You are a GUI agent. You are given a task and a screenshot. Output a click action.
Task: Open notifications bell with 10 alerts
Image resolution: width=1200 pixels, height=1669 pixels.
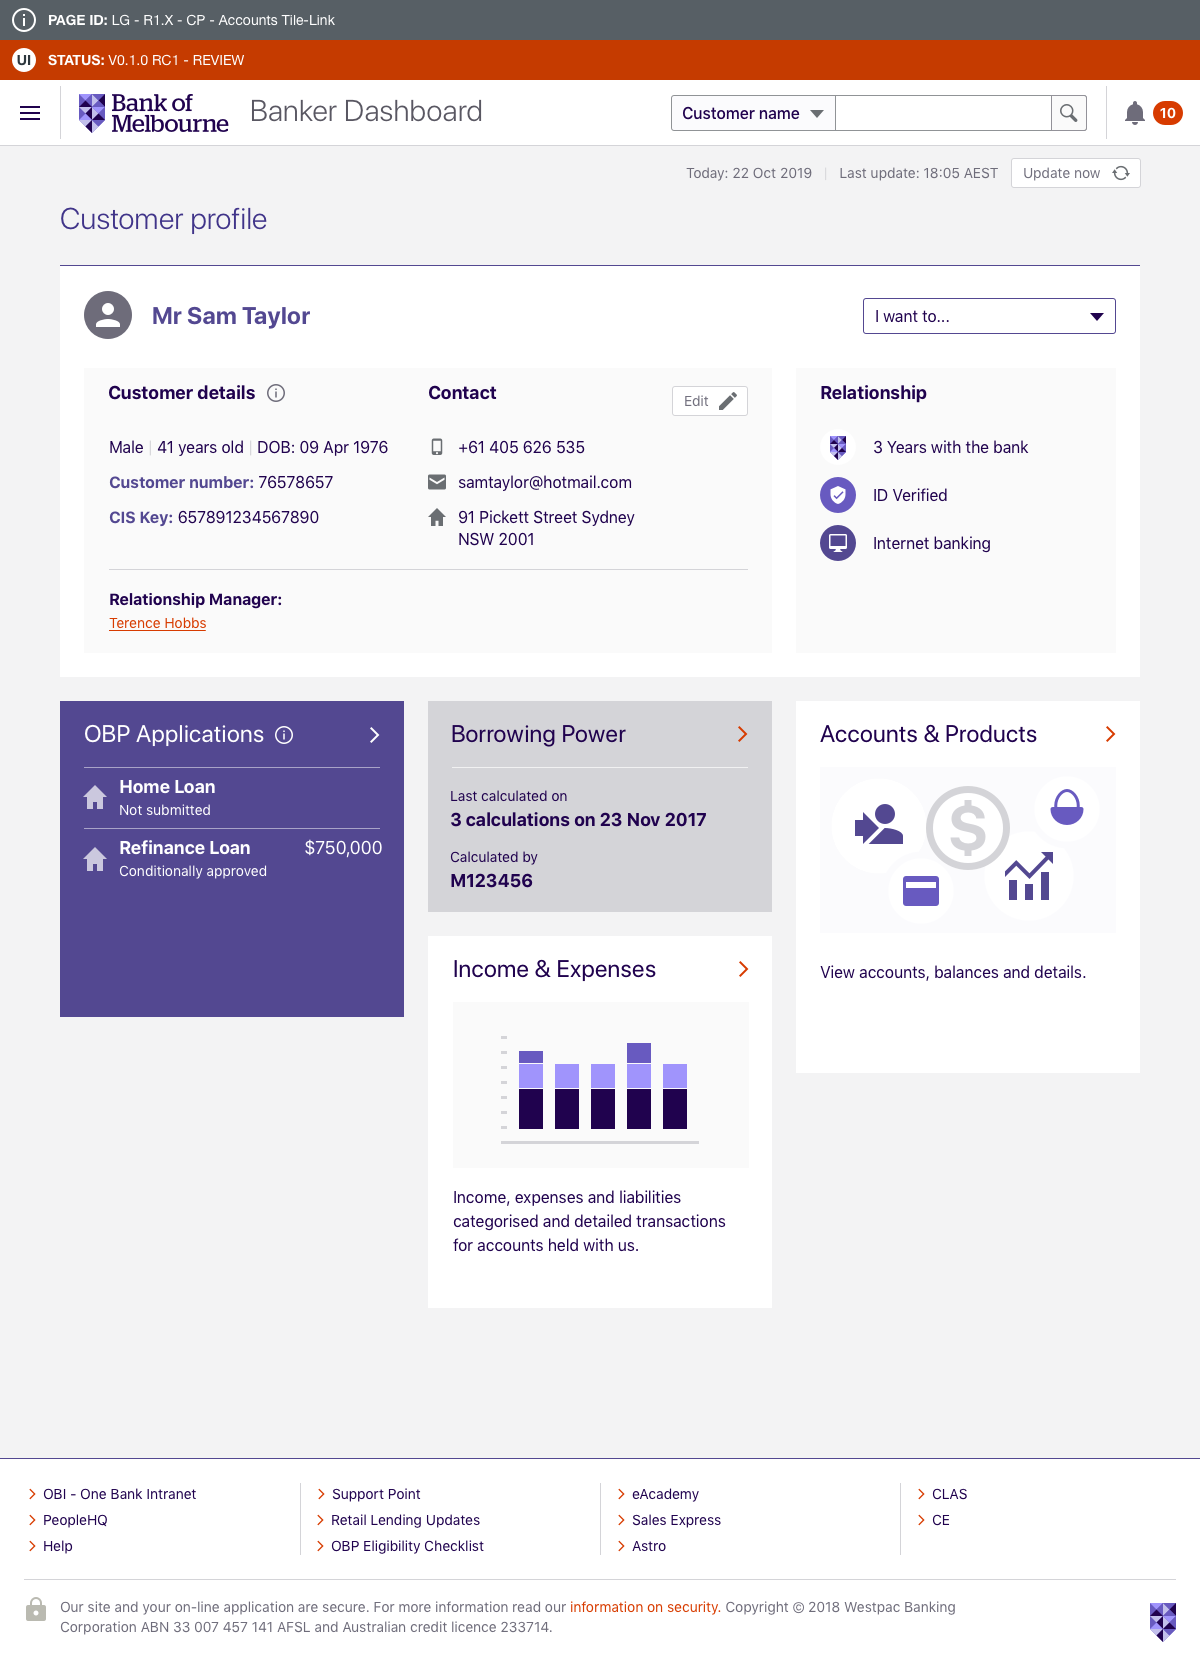tap(1135, 113)
